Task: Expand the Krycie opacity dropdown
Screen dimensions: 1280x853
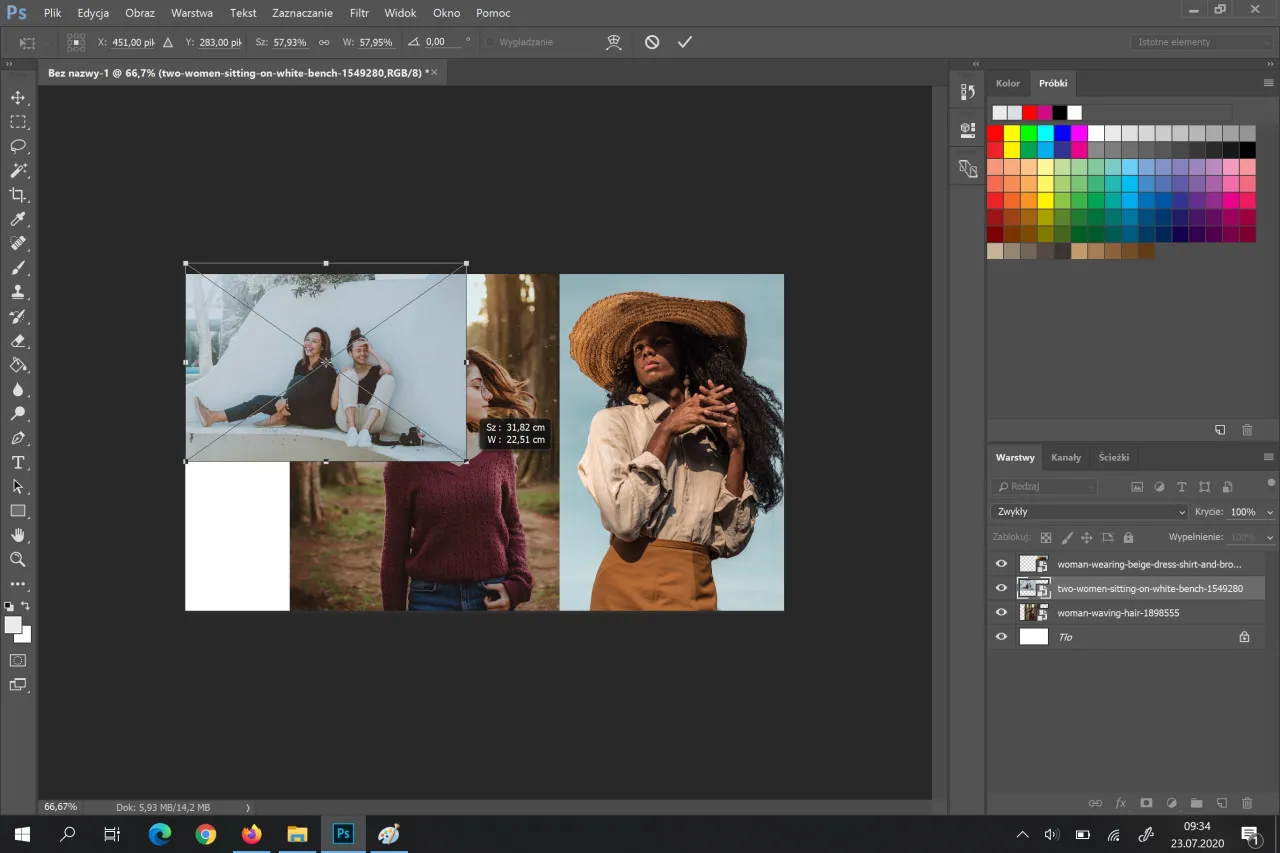Action: click(1270, 512)
